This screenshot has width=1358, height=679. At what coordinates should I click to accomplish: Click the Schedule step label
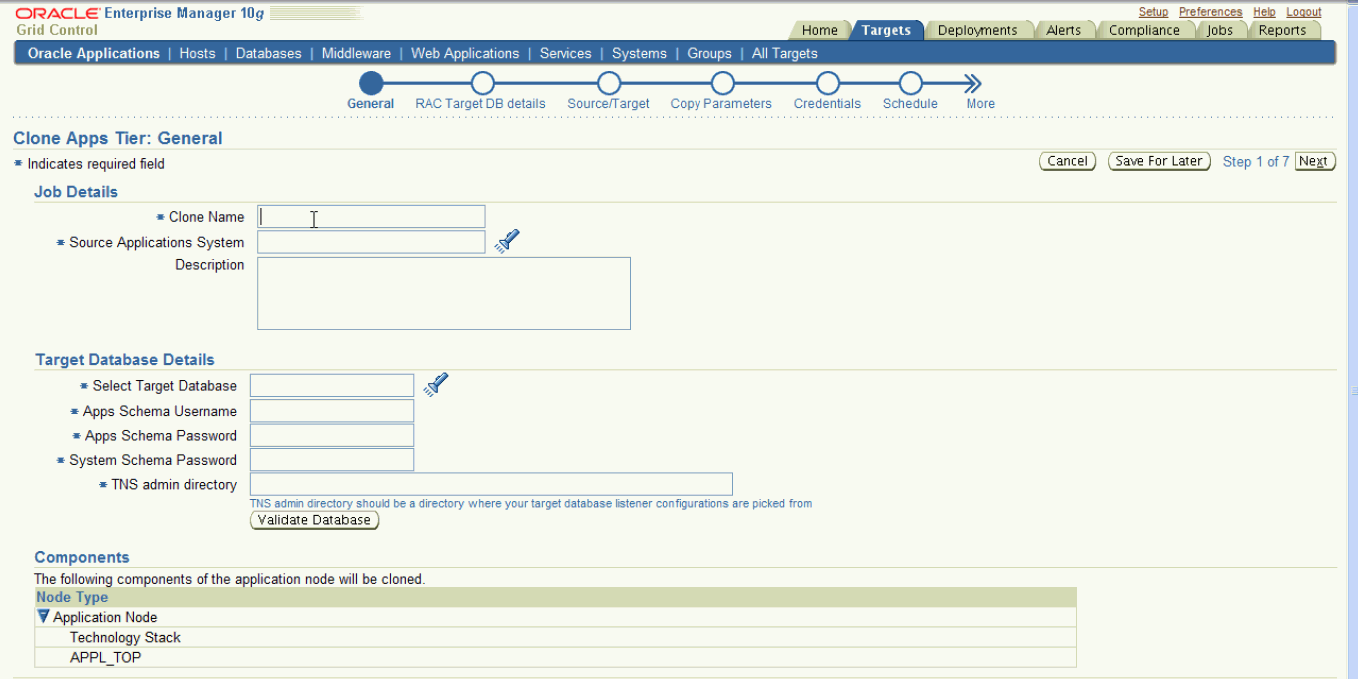pyautogui.click(x=910, y=103)
